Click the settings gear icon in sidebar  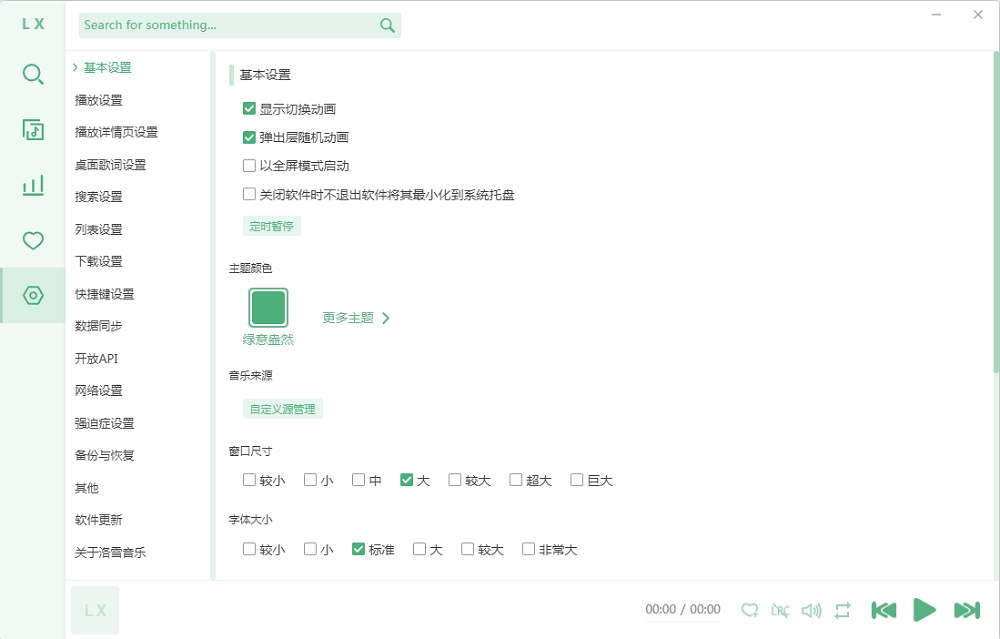pyautogui.click(x=32, y=295)
